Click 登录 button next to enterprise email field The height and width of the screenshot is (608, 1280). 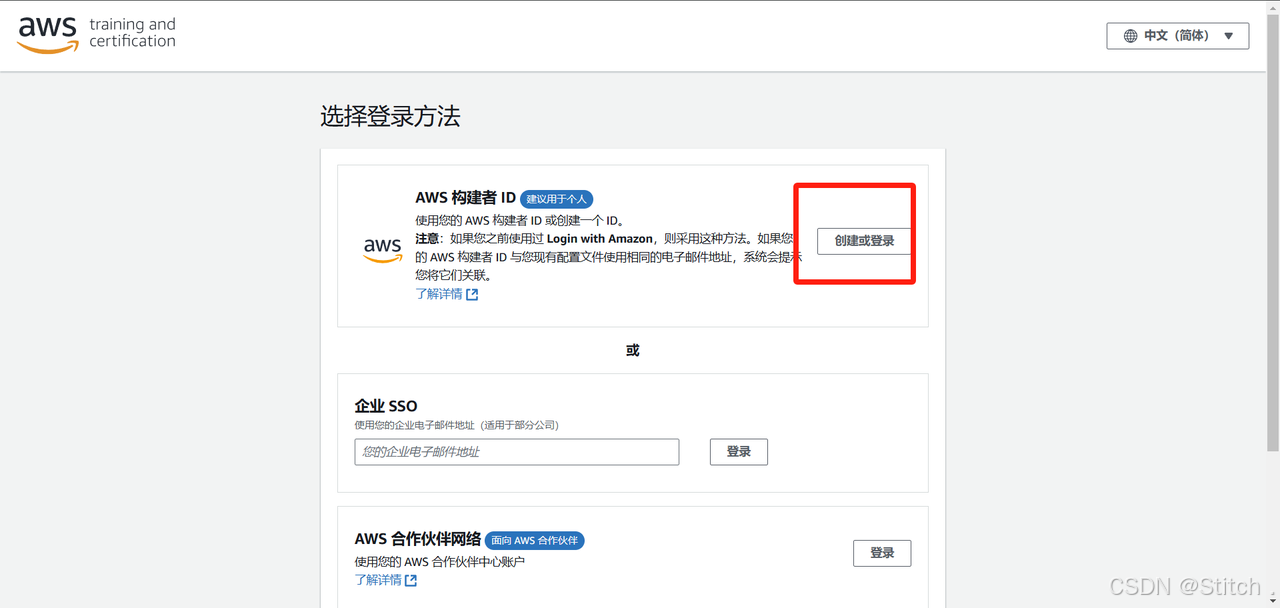(x=739, y=452)
